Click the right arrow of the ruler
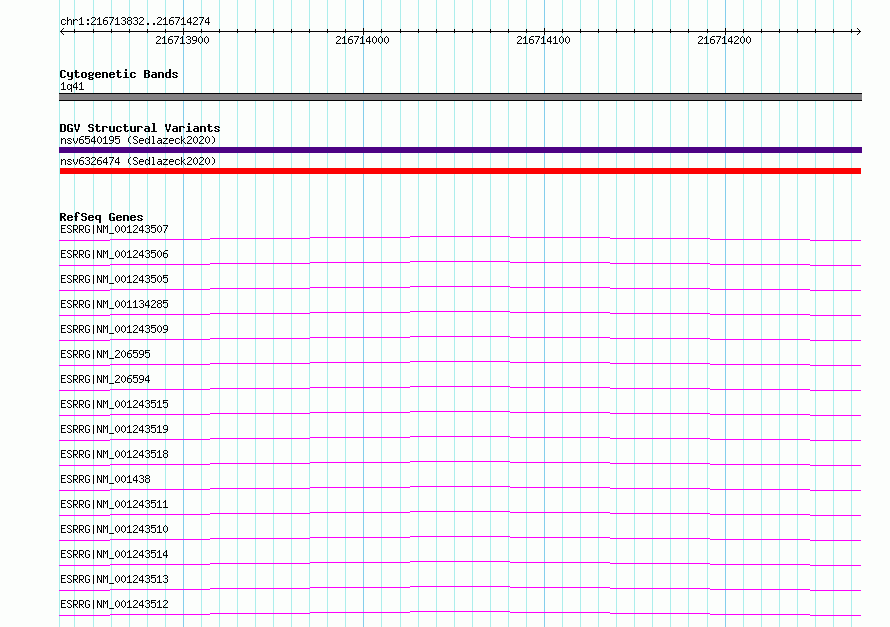 coord(858,31)
